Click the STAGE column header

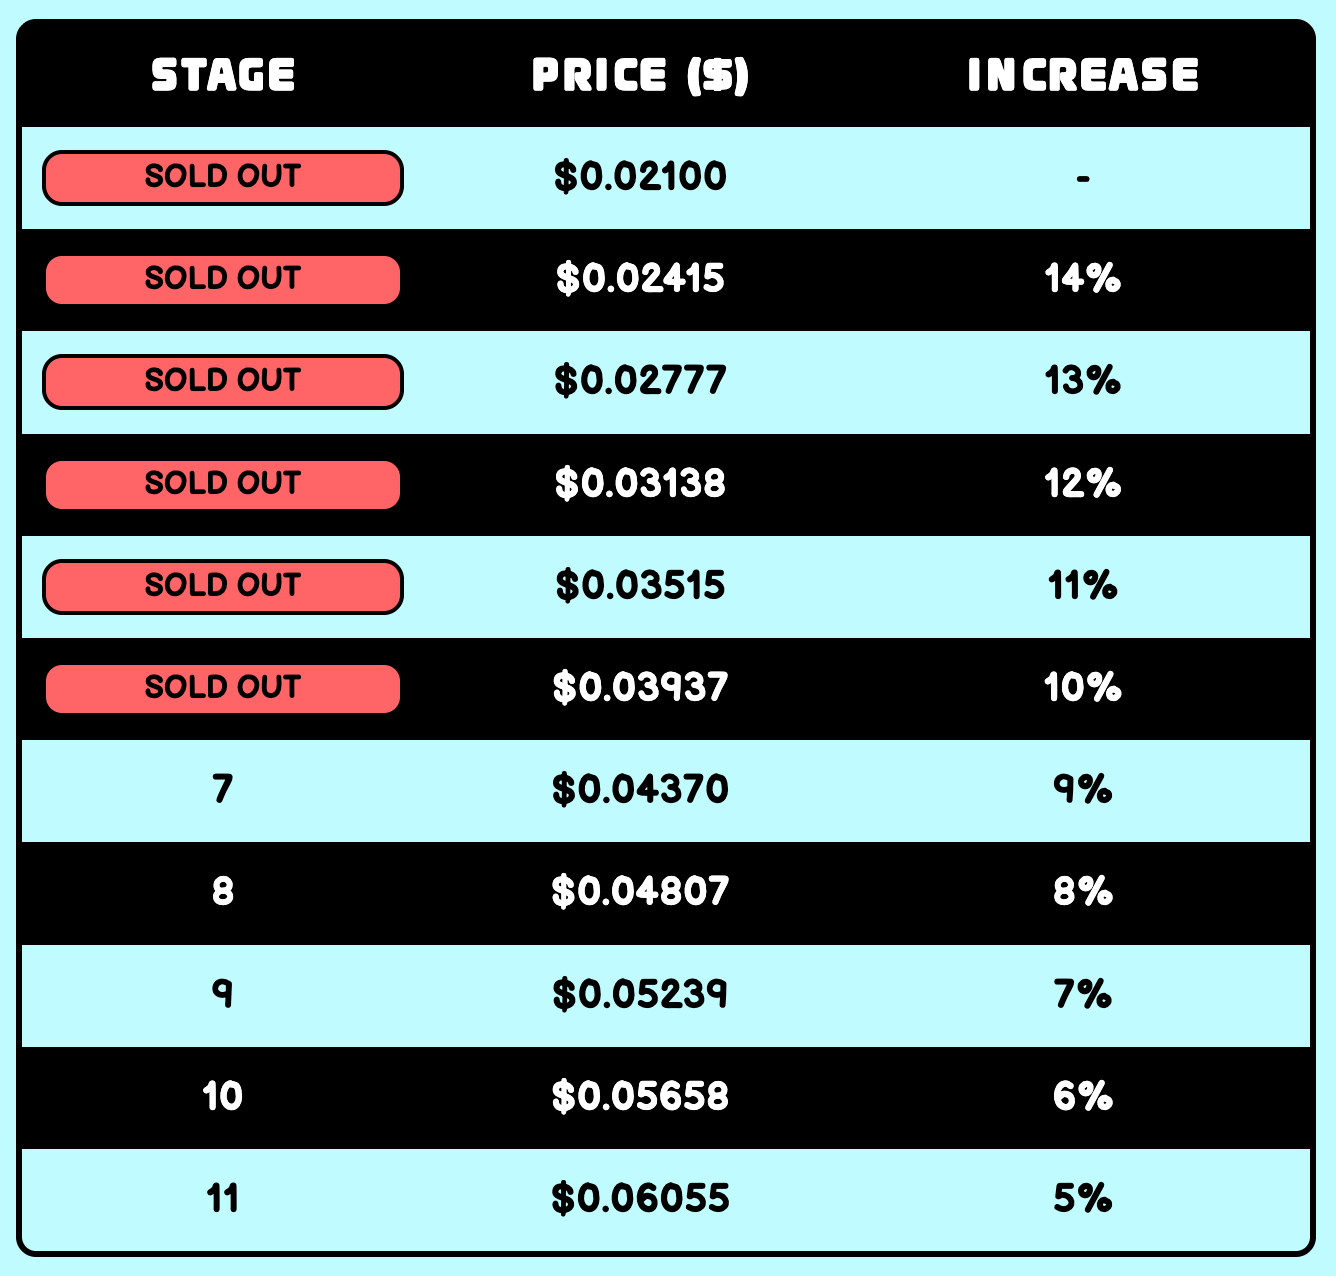pos(223,75)
